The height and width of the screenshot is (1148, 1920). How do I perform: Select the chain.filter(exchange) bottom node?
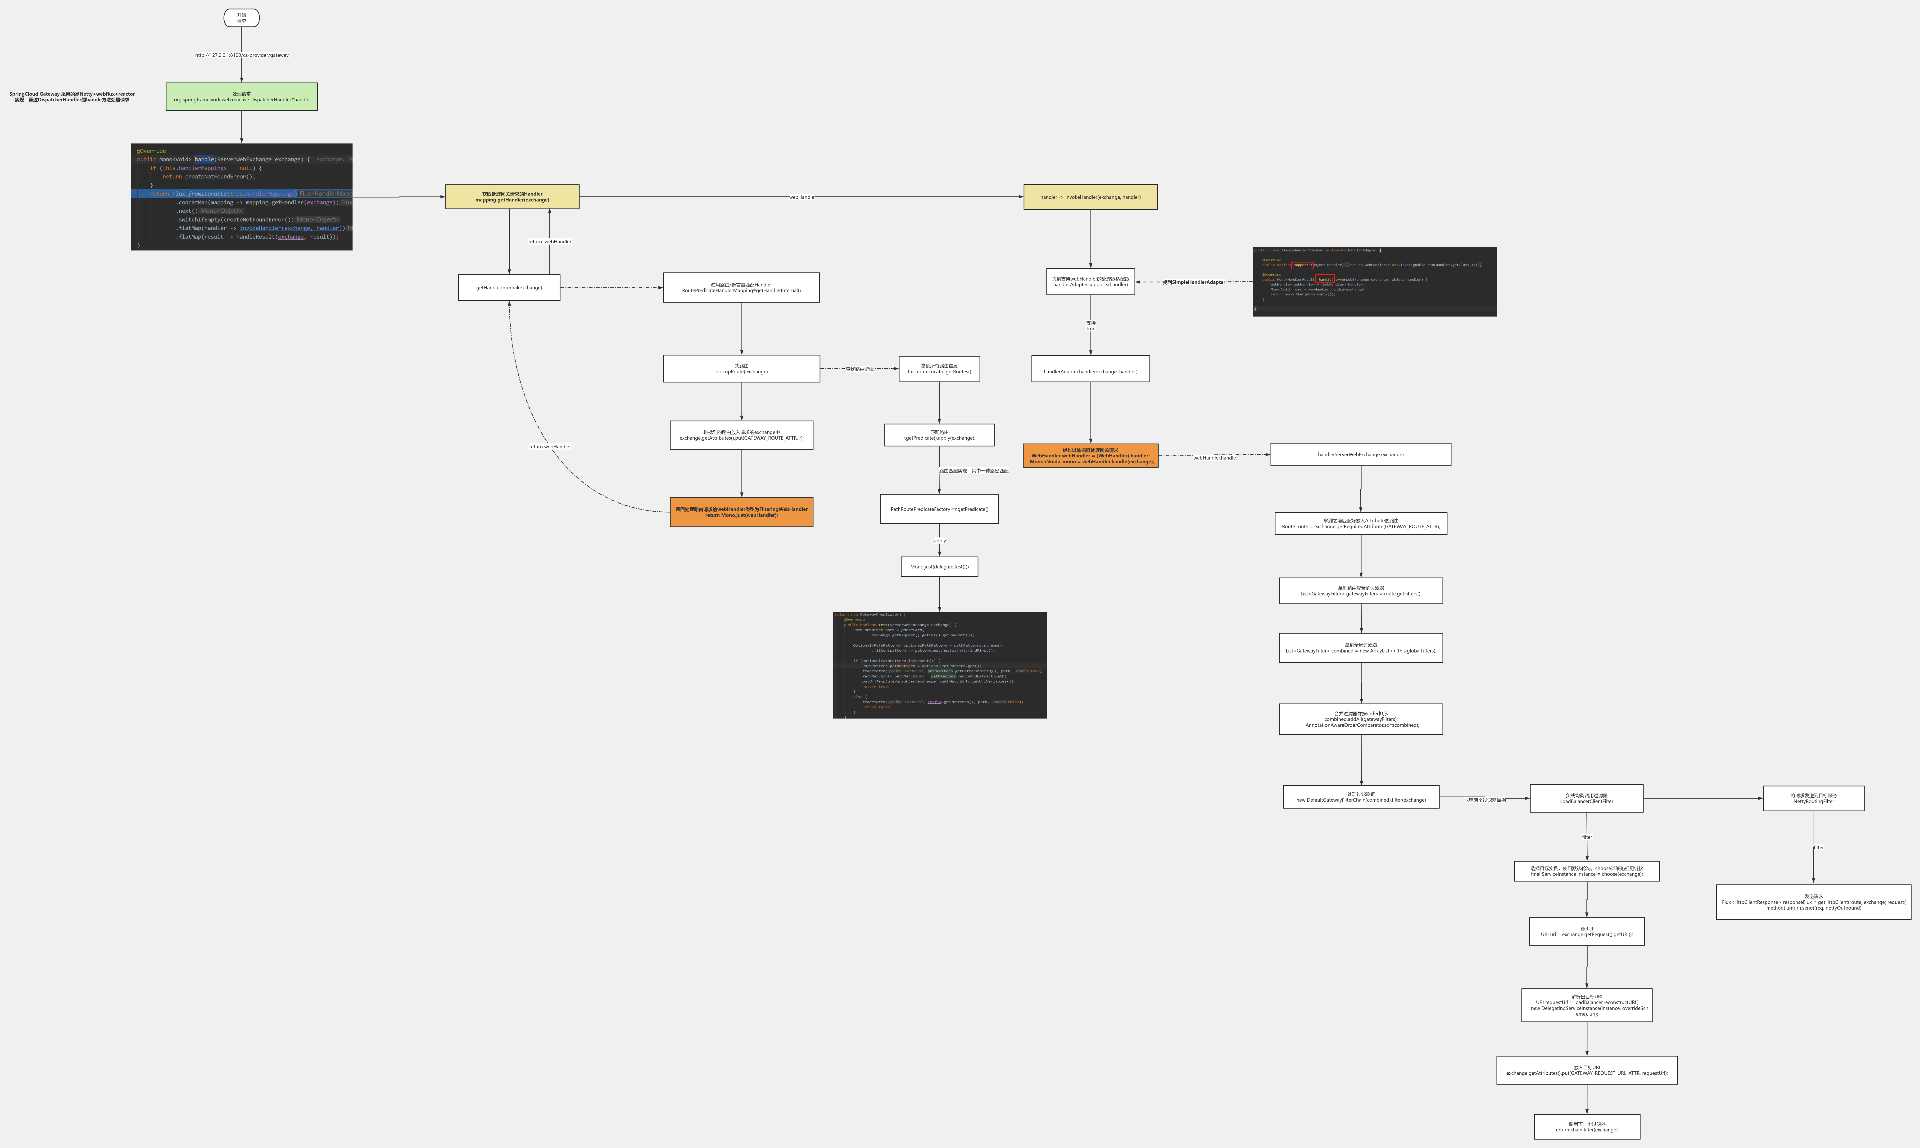(1586, 1127)
